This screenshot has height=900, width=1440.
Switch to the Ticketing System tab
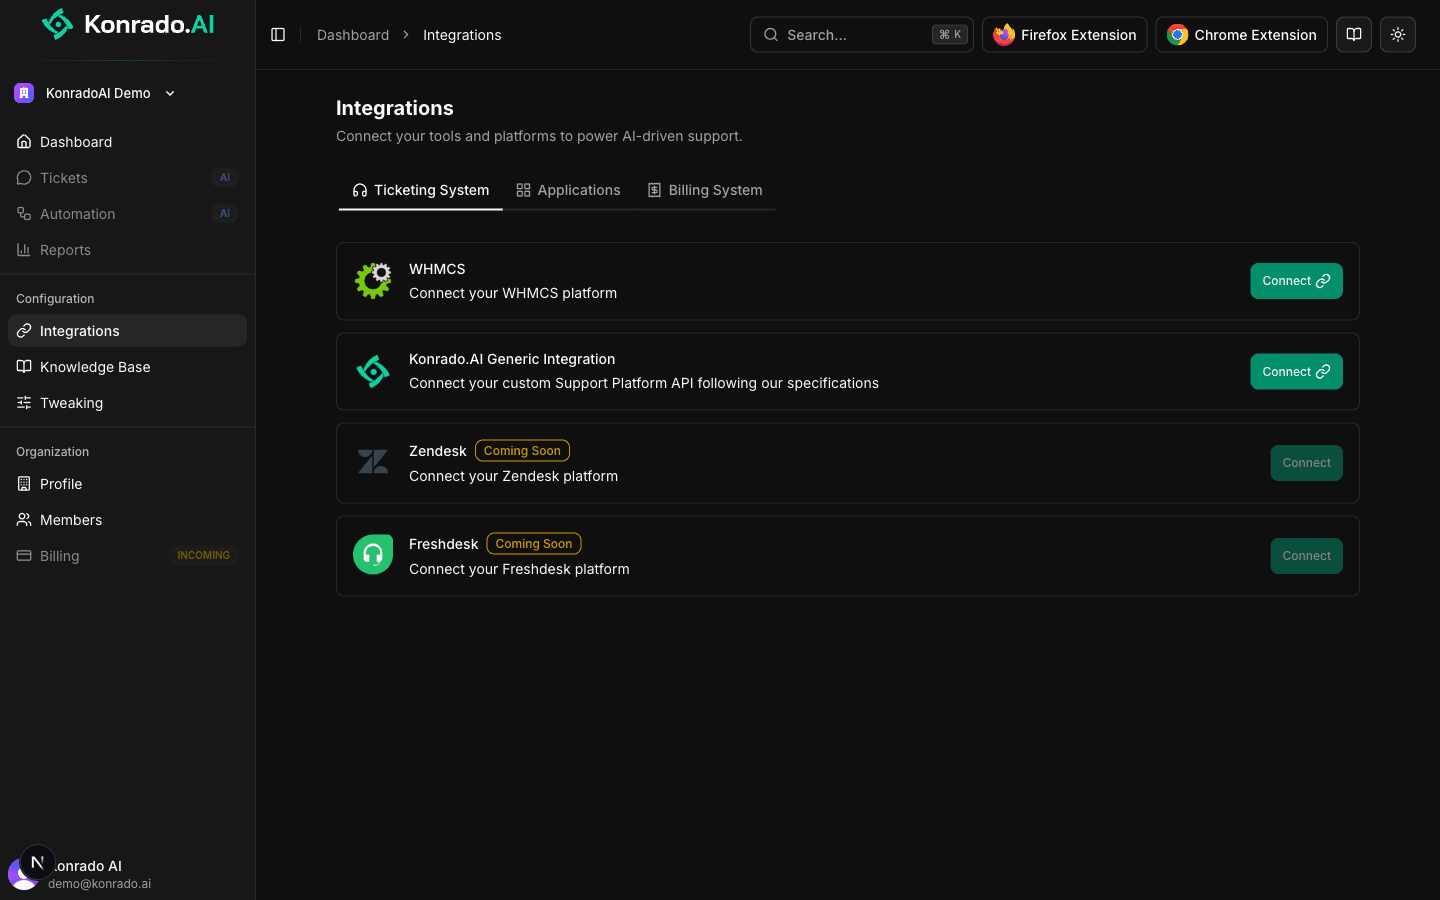[421, 190]
